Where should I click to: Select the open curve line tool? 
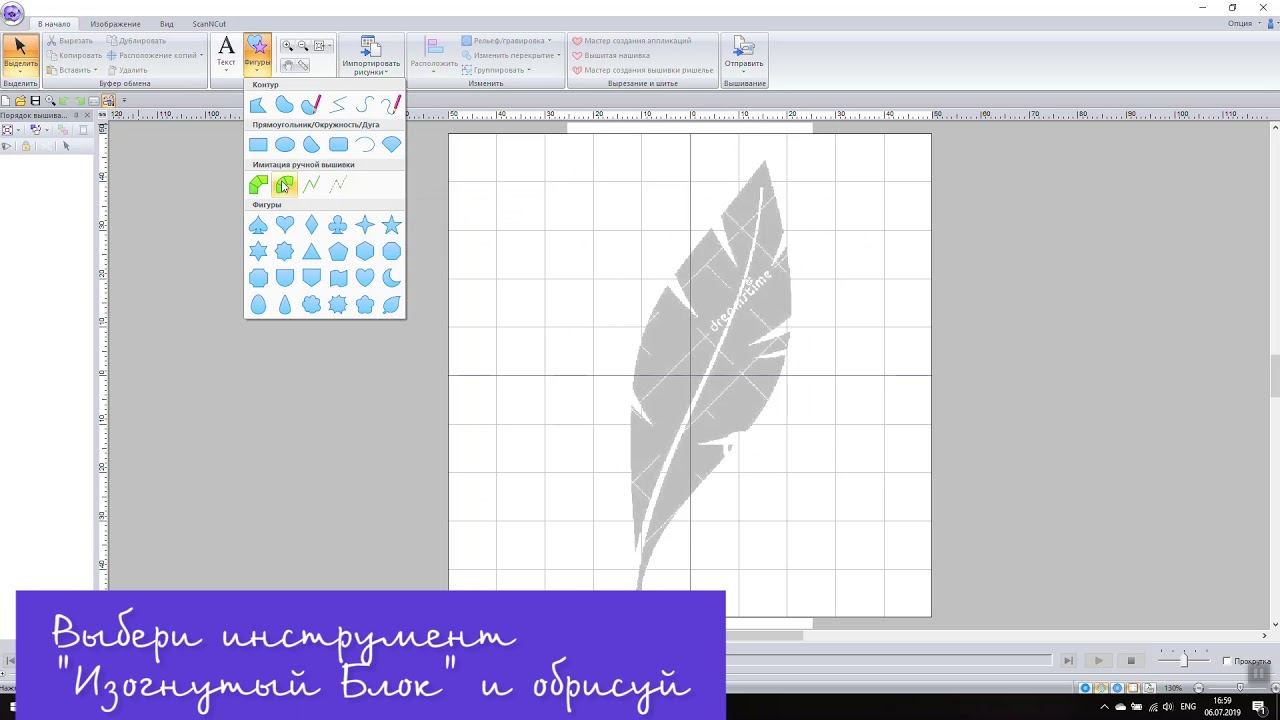click(365, 104)
